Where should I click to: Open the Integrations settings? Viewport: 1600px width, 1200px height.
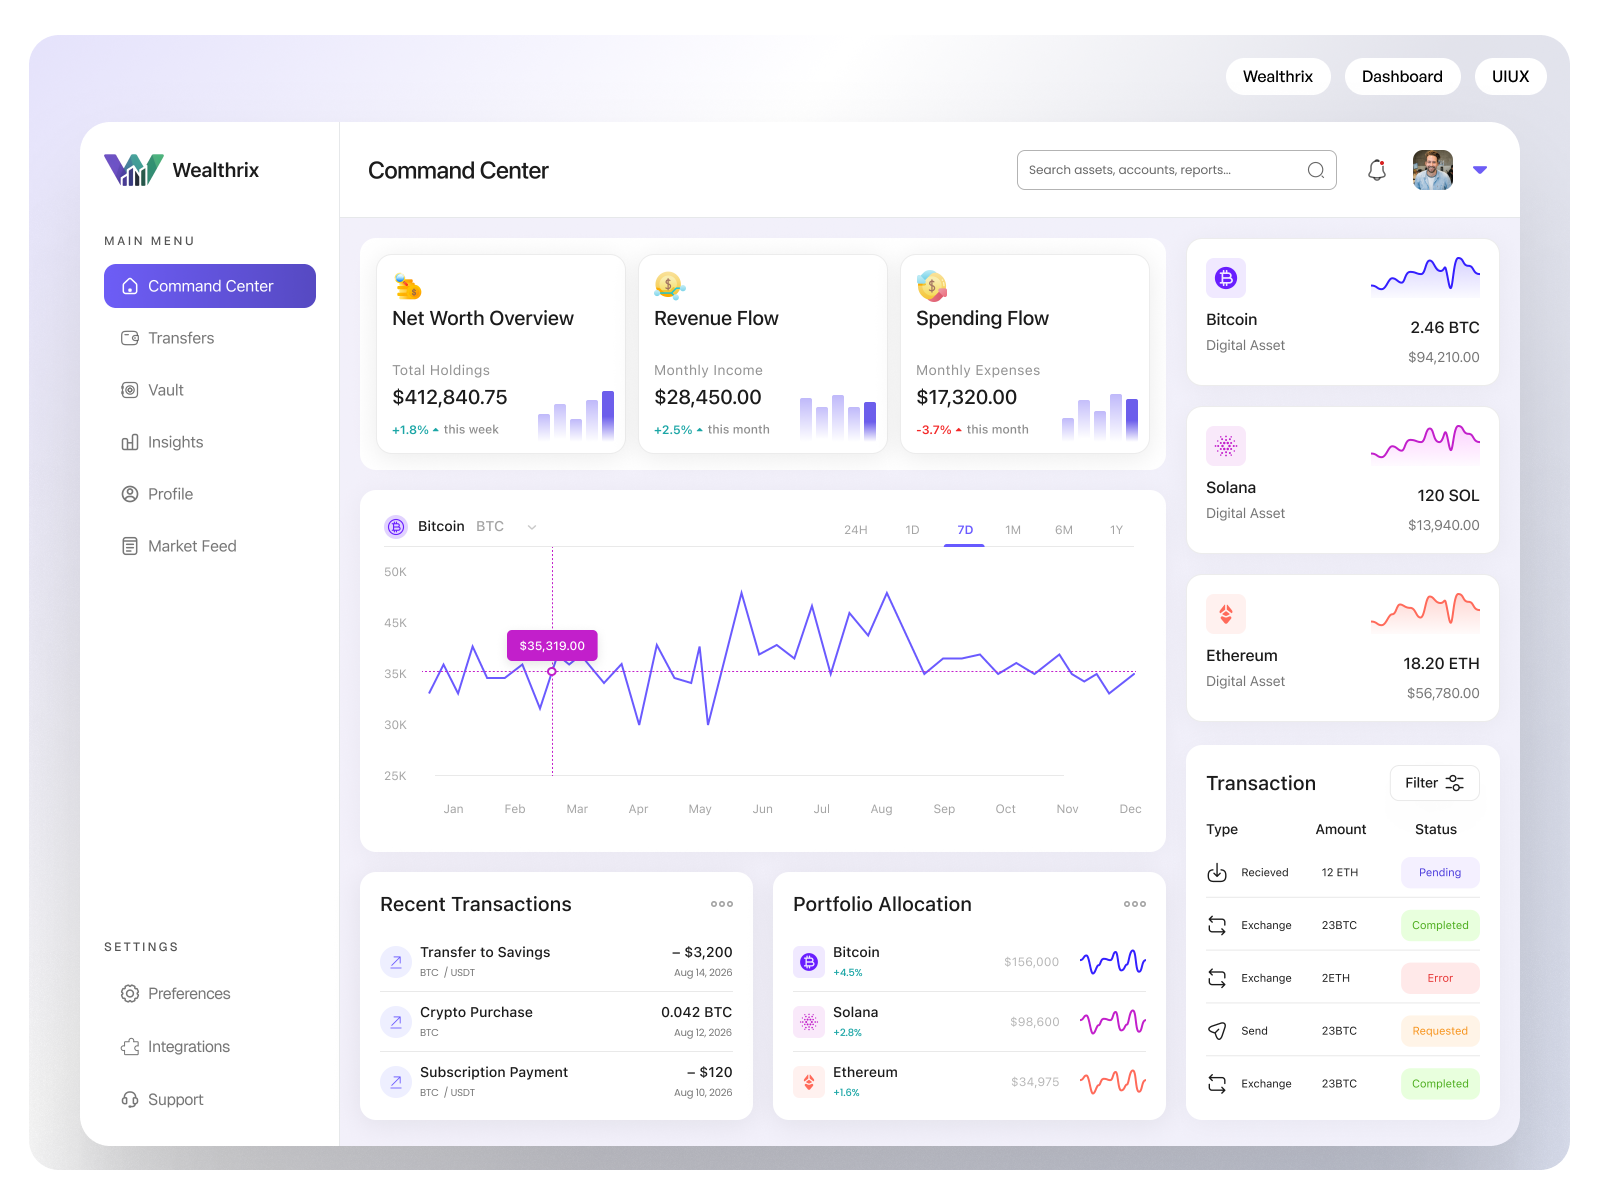188,1046
